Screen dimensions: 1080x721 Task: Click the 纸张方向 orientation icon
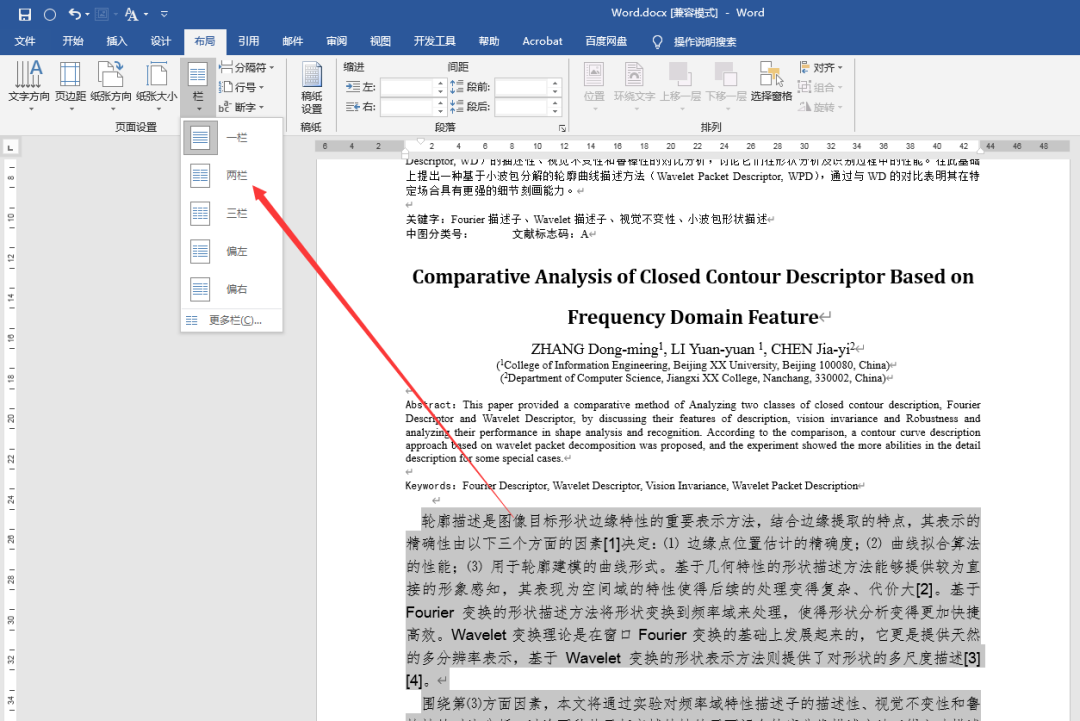[x=111, y=86]
